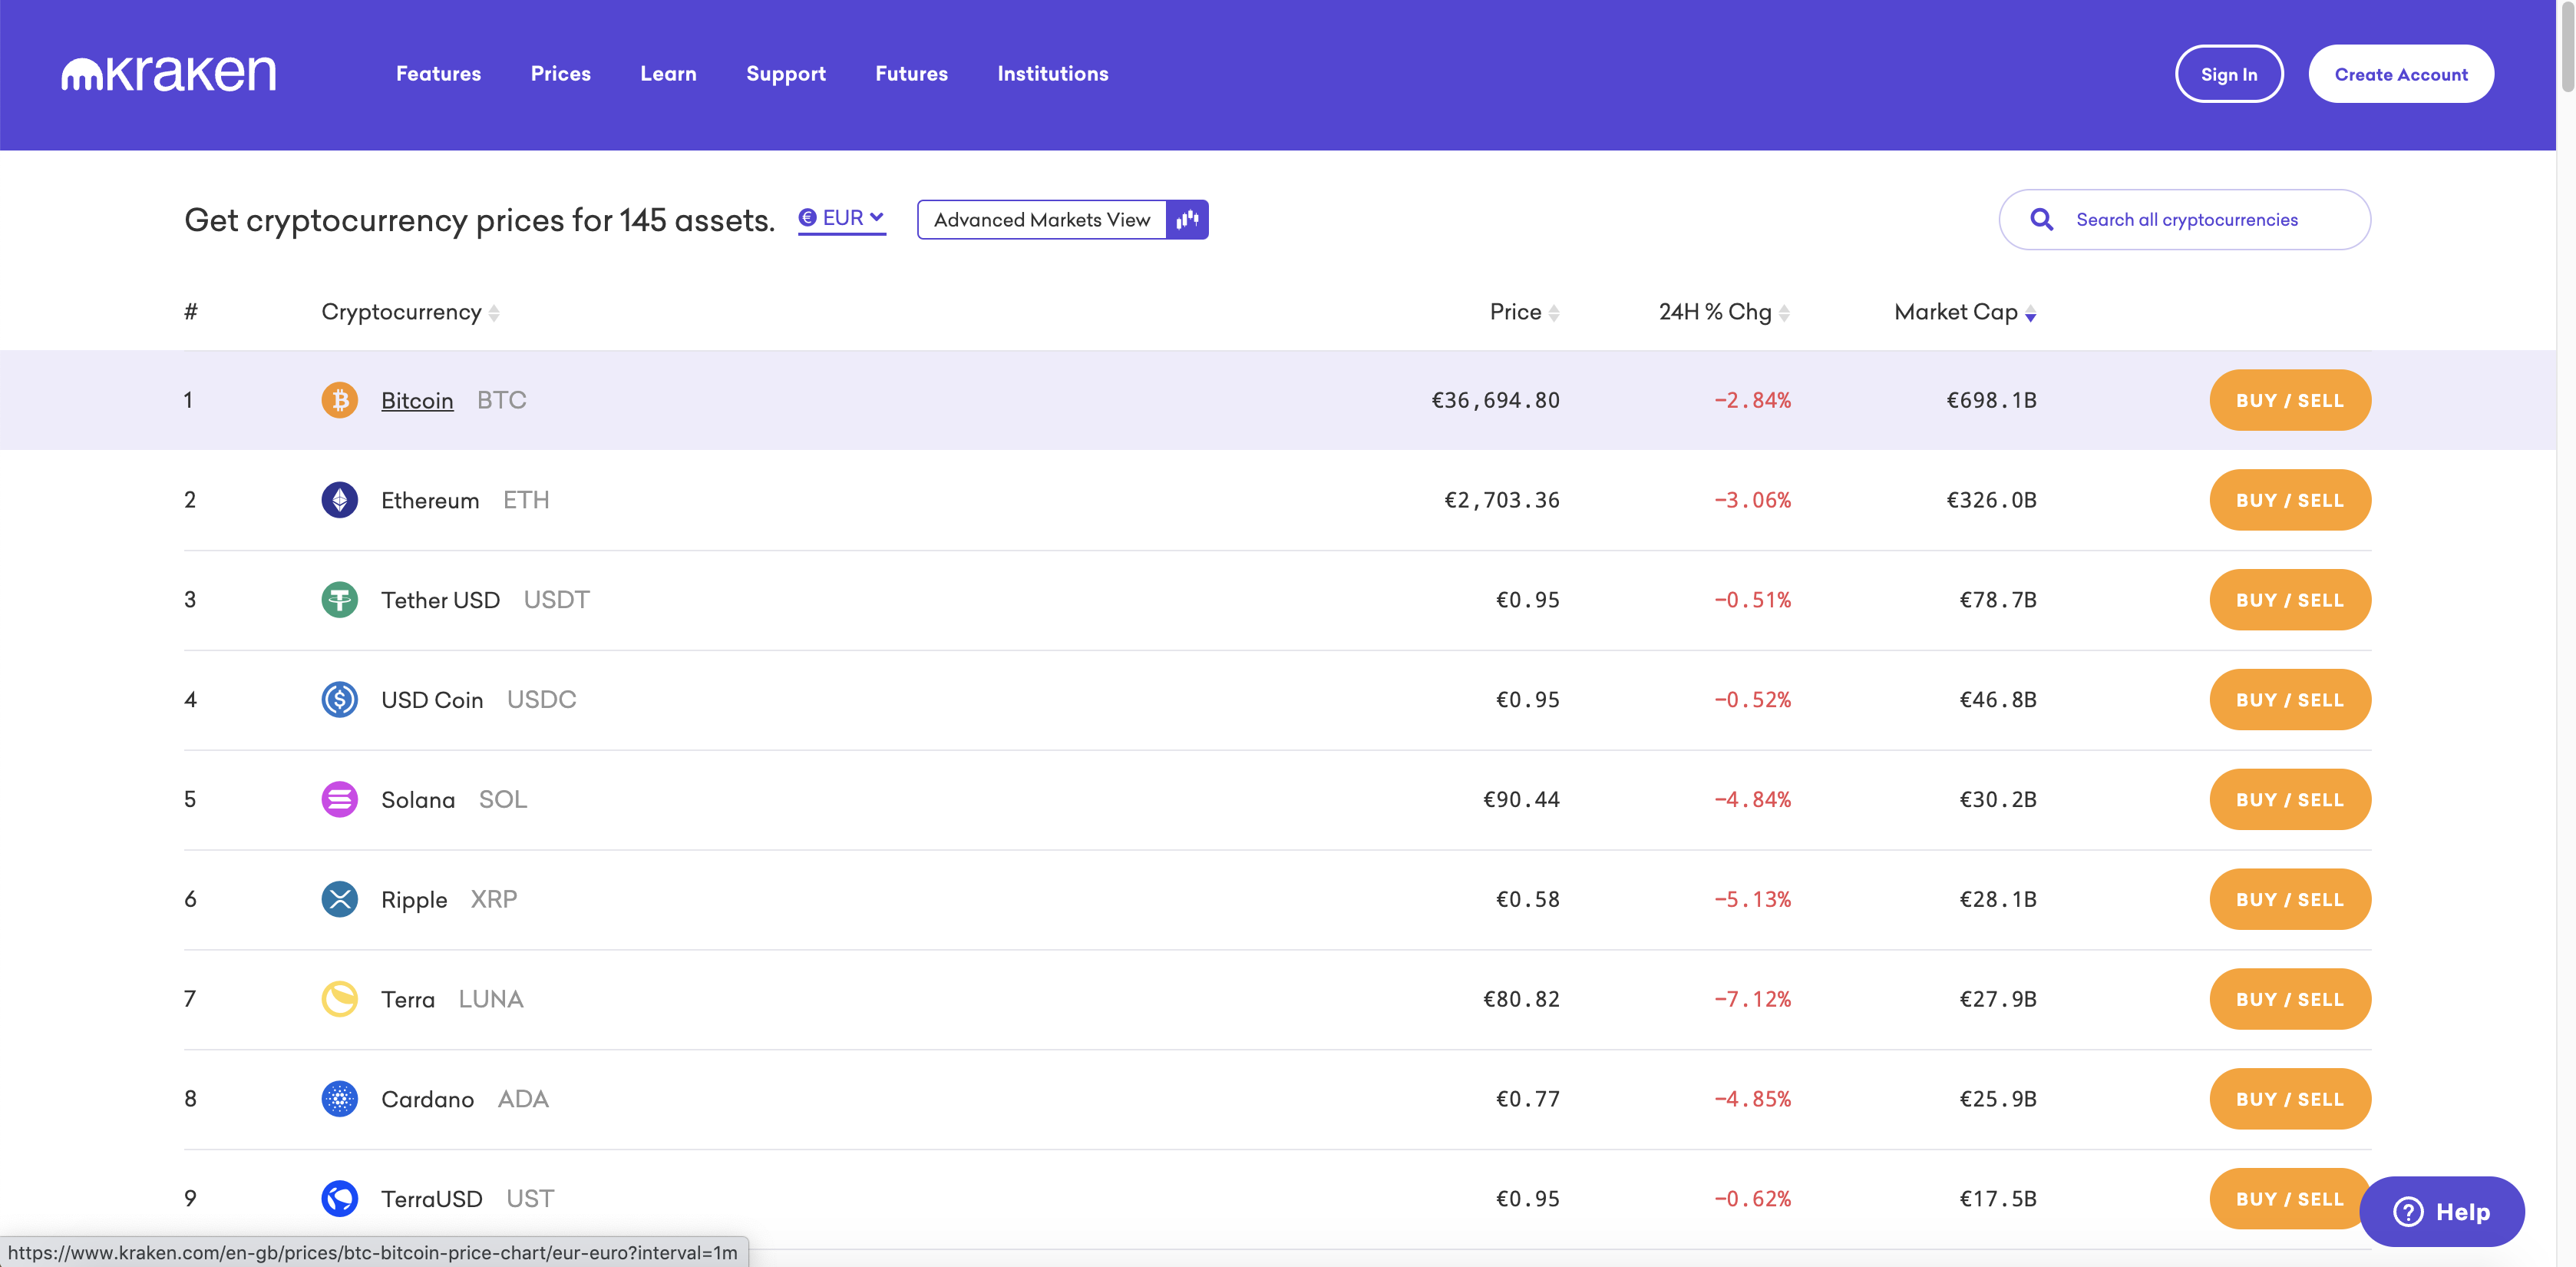Open the EUR currency dropdown
This screenshot has height=1267, width=2576.
click(842, 218)
